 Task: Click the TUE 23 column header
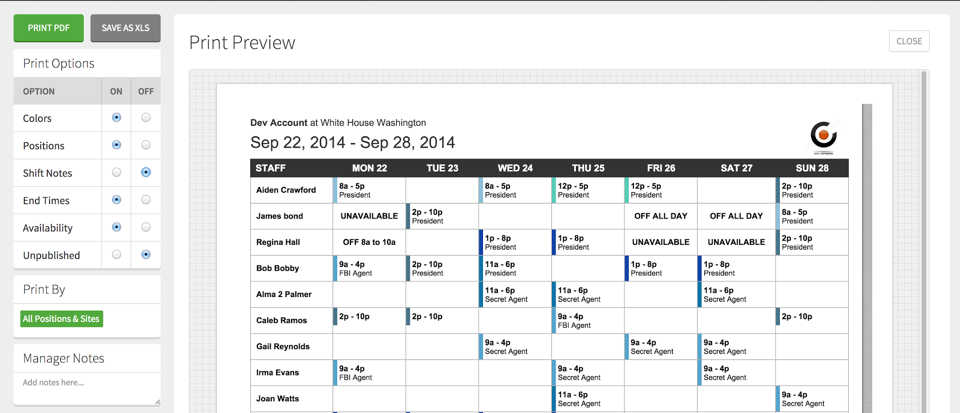[x=442, y=168]
